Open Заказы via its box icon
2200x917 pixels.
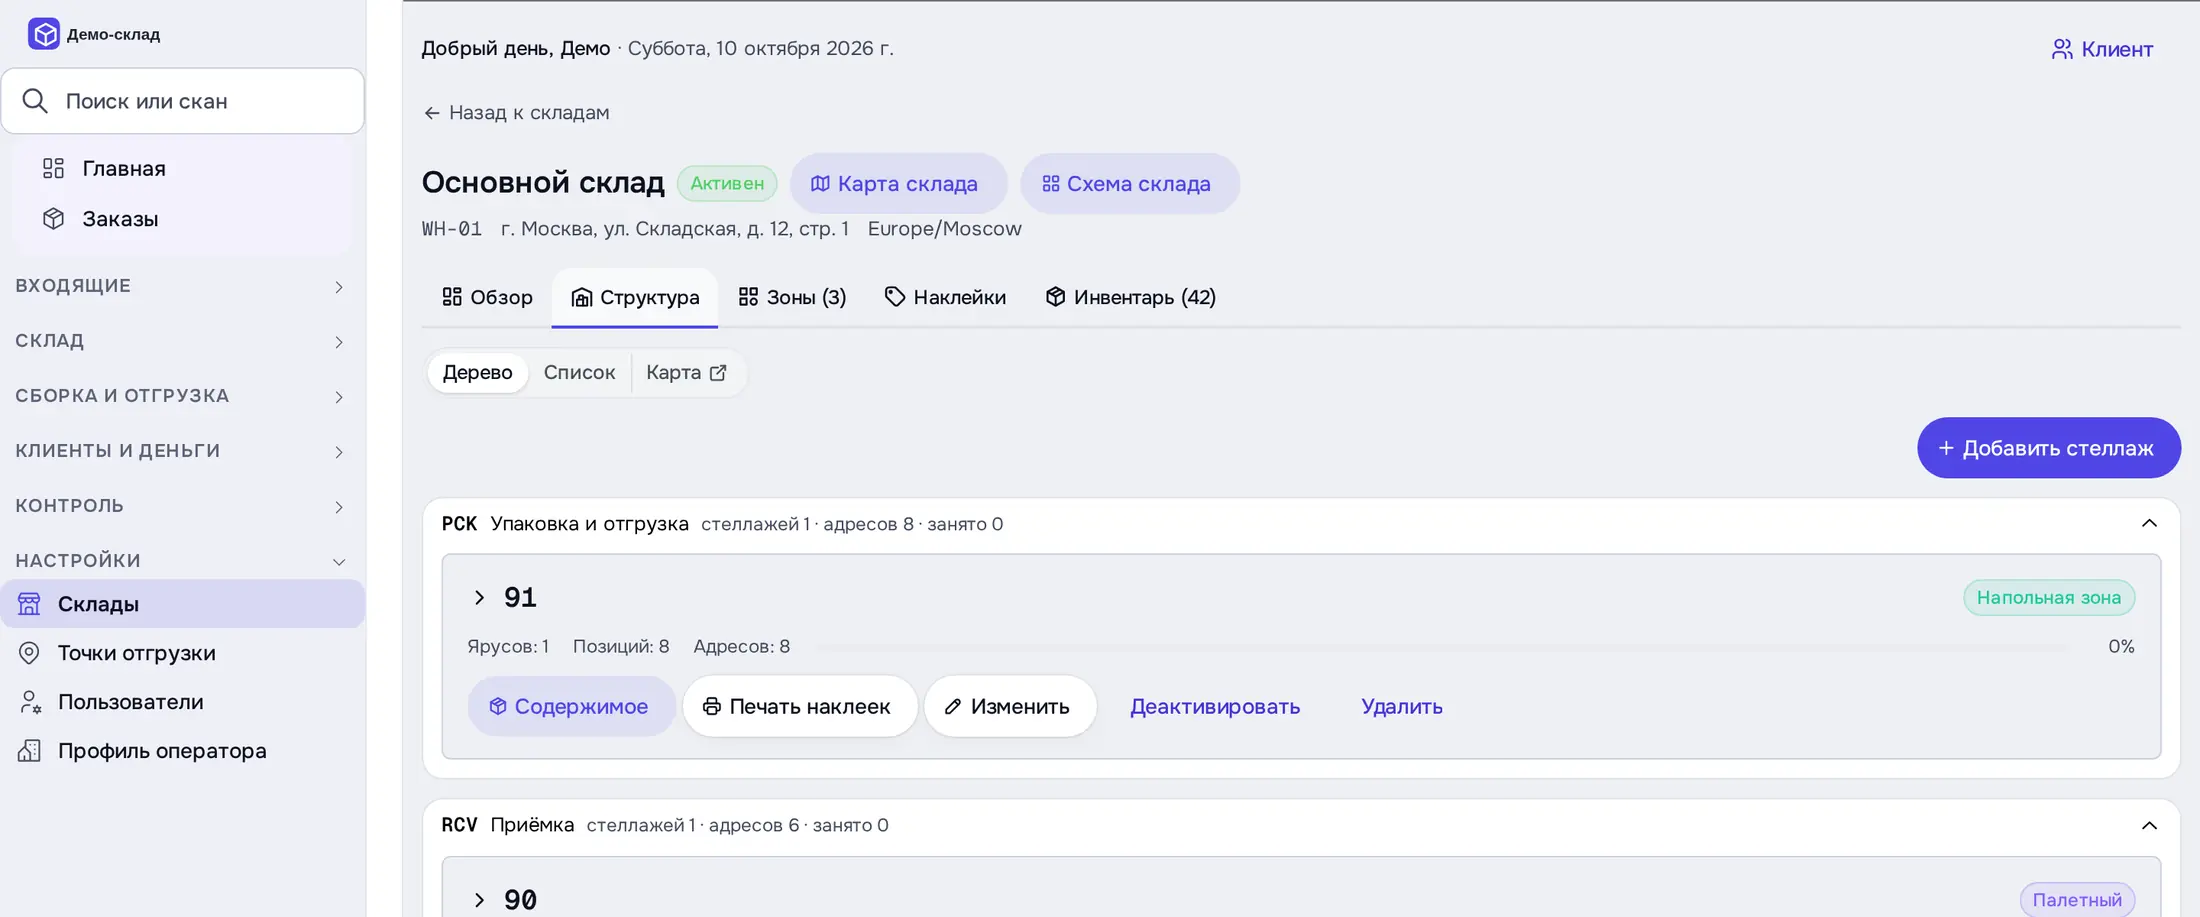tap(54, 219)
